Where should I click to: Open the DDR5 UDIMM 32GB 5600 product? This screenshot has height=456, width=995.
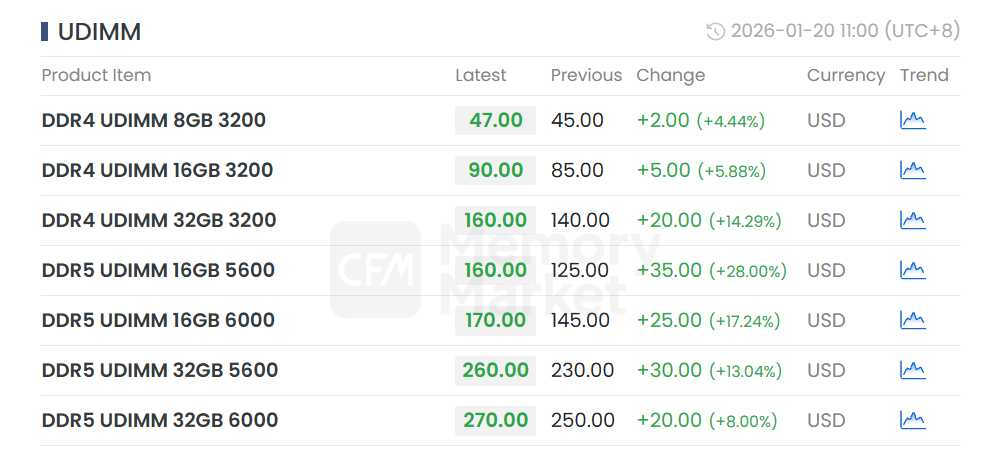tap(160, 370)
